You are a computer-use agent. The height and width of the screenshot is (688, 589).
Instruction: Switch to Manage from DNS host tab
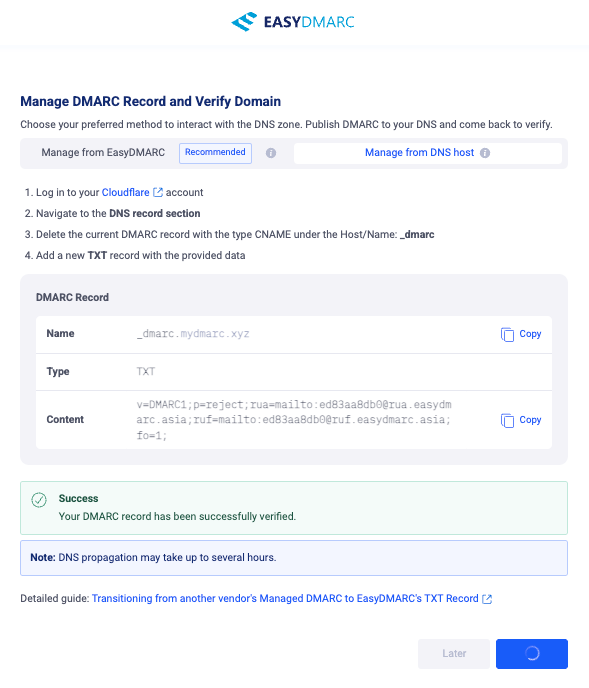419,153
